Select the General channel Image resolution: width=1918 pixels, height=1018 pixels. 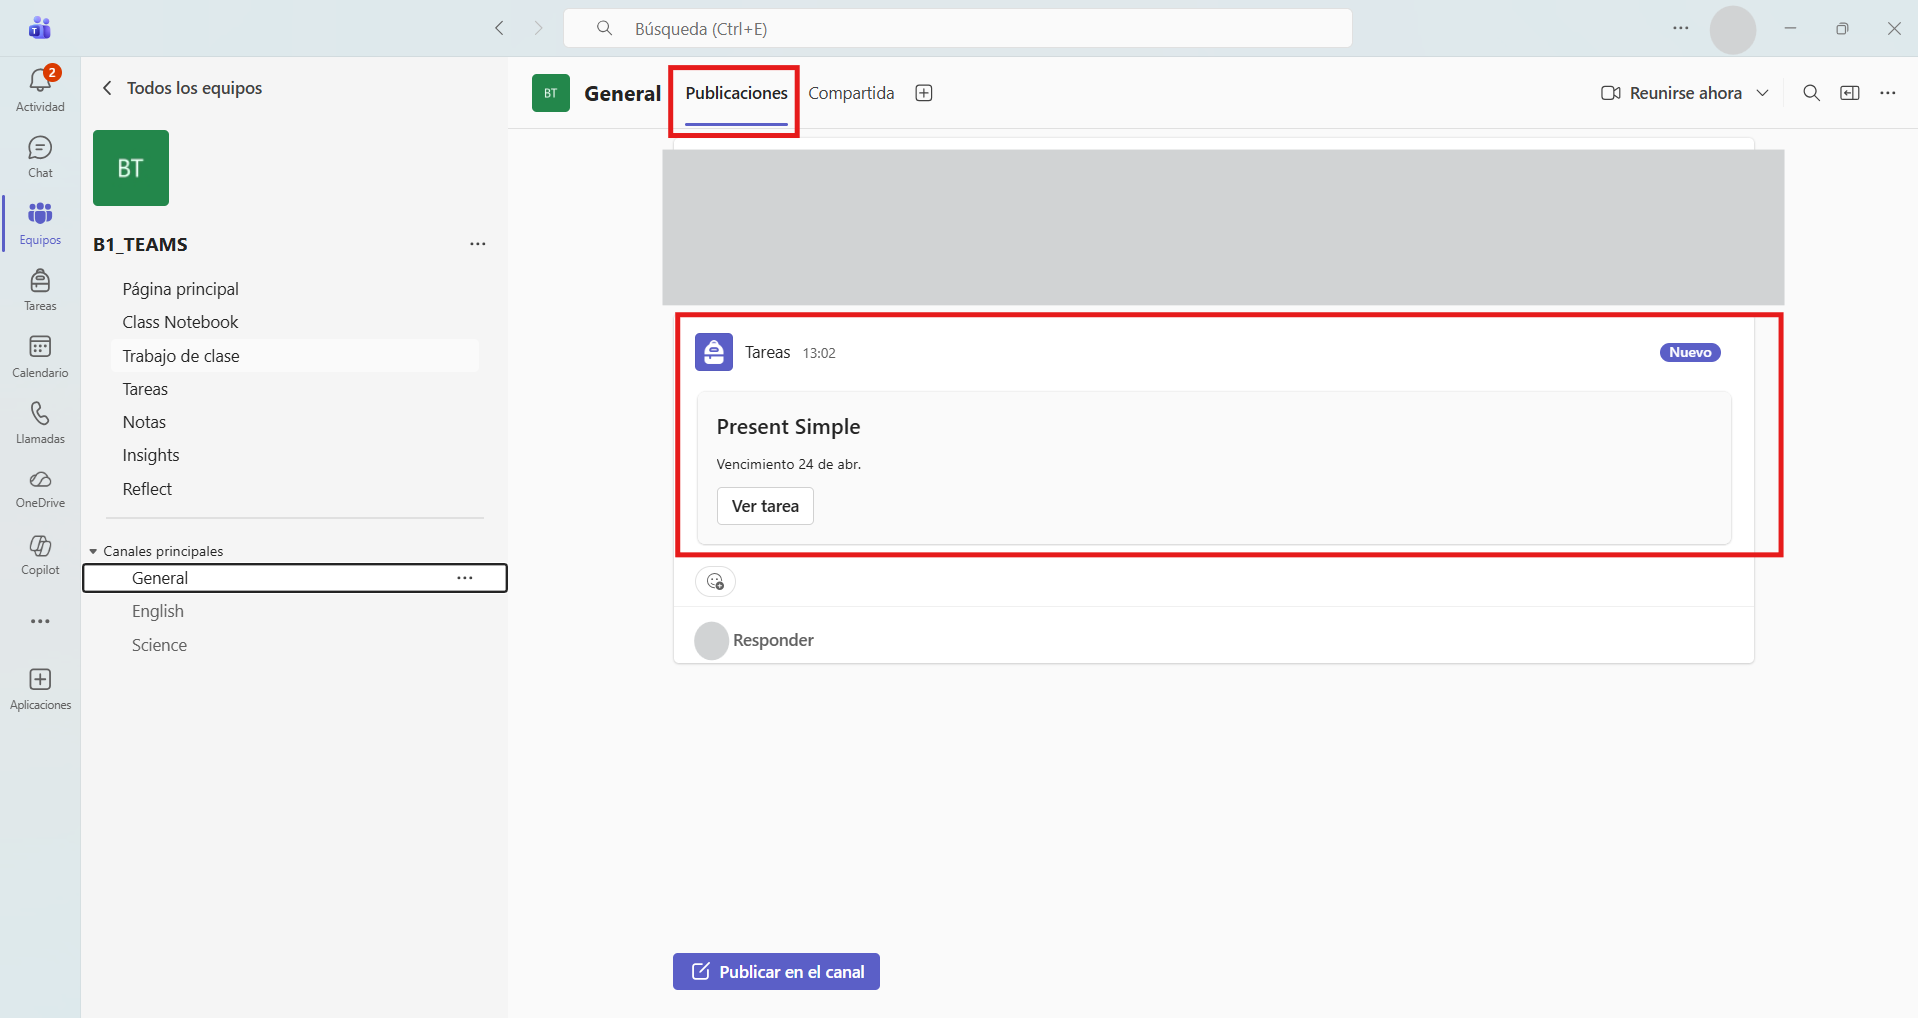295,578
